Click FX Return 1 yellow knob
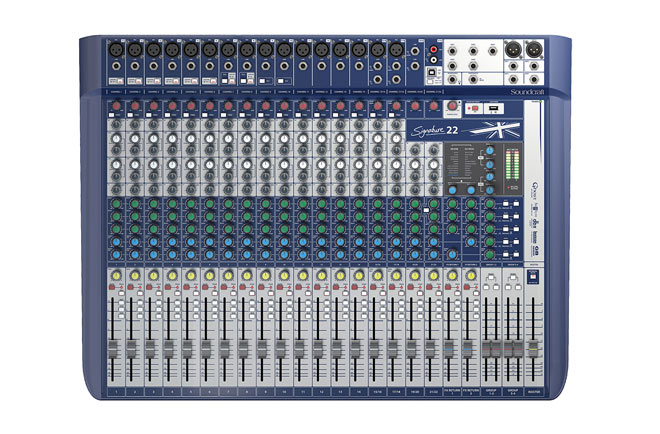 [x=452, y=276]
